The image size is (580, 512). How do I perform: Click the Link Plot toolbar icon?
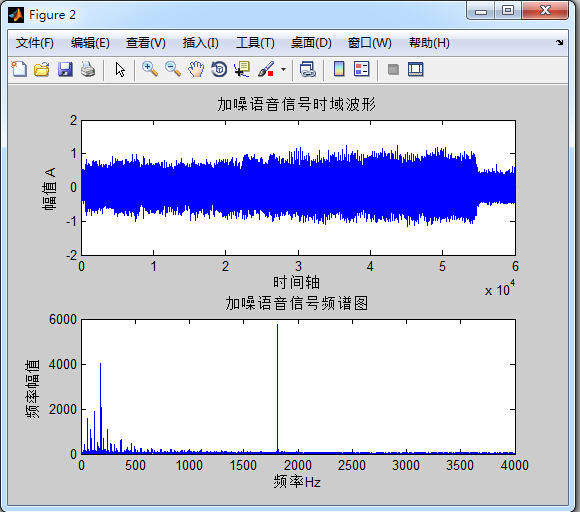click(308, 69)
